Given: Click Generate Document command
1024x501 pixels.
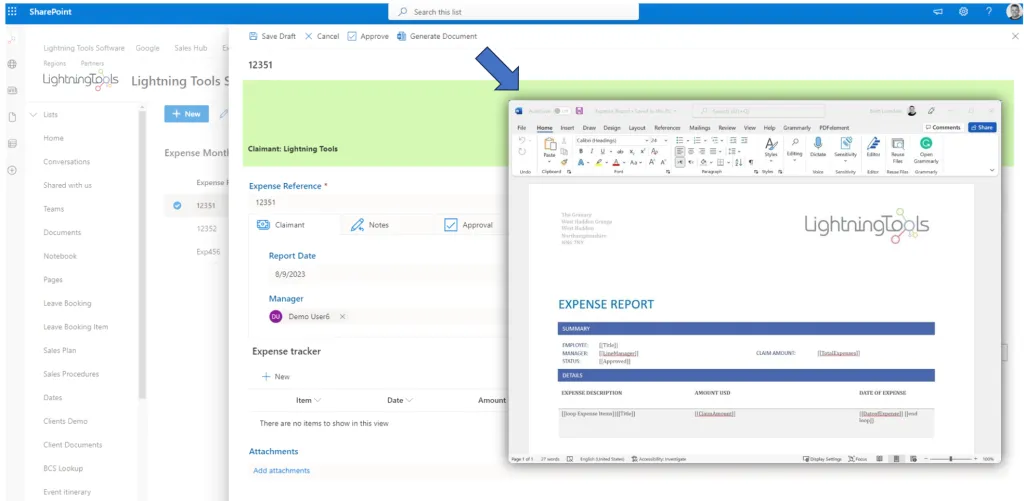Looking at the screenshot, I should tap(437, 37).
